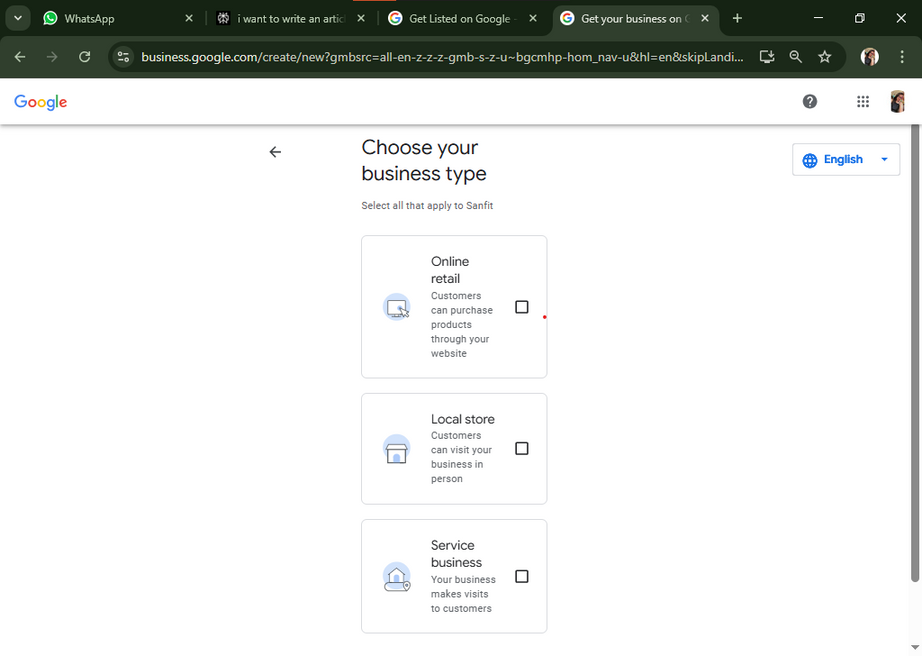Enable the Service business checkbox
The image size is (922, 656).
tap(522, 576)
